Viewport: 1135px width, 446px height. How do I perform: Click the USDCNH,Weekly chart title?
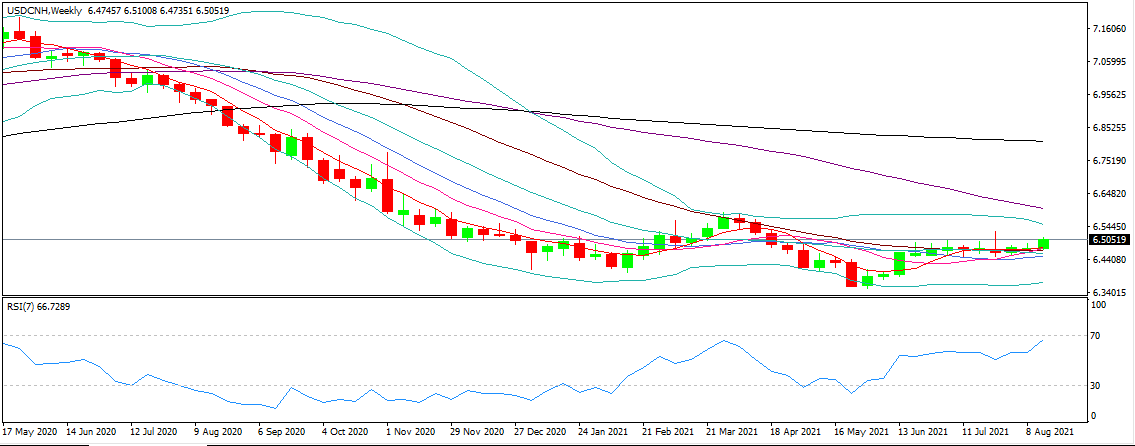pyautogui.click(x=42, y=10)
